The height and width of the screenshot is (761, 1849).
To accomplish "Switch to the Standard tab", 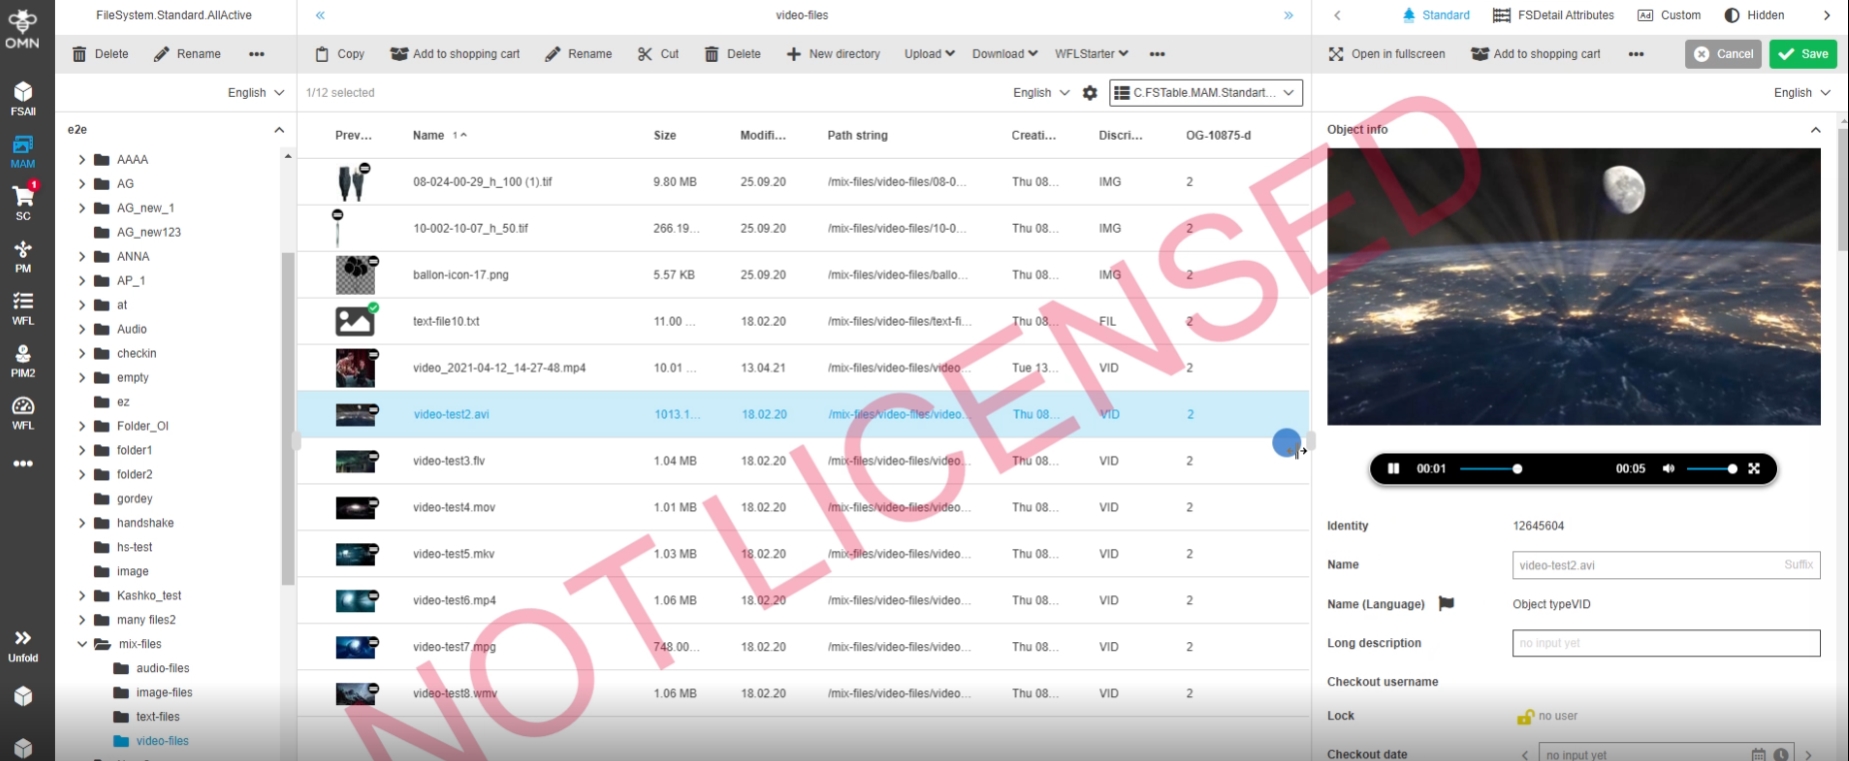I will [1436, 15].
